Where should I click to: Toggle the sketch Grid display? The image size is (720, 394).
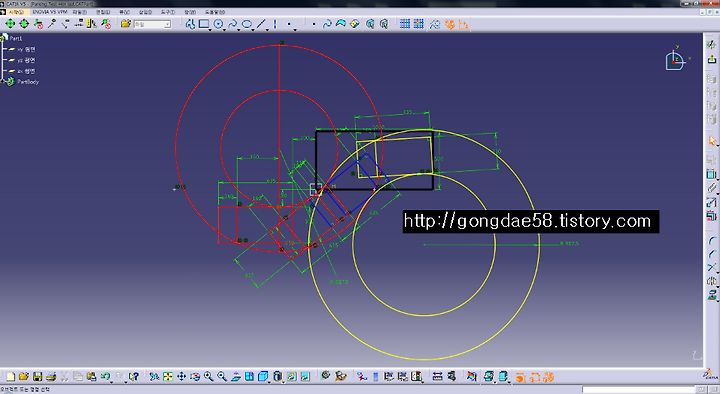(x=405, y=24)
